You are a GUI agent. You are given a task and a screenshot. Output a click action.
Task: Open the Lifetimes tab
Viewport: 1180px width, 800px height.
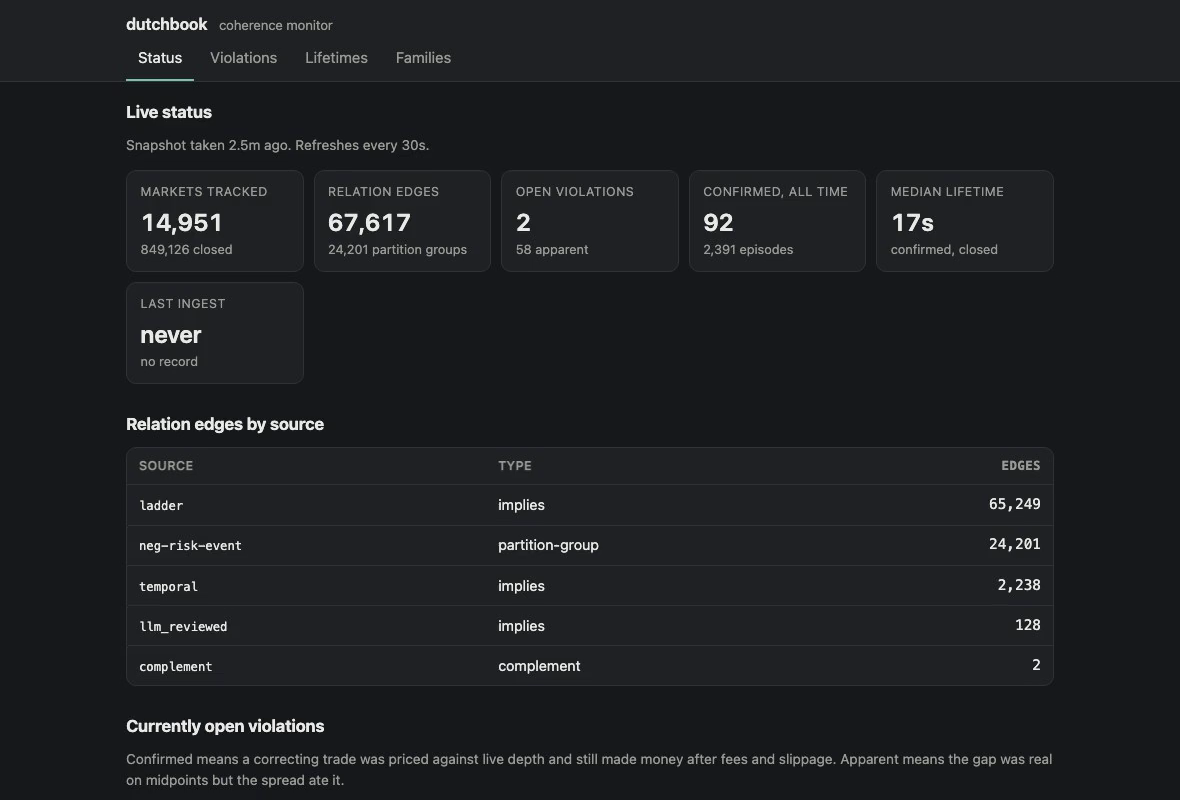(x=336, y=58)
